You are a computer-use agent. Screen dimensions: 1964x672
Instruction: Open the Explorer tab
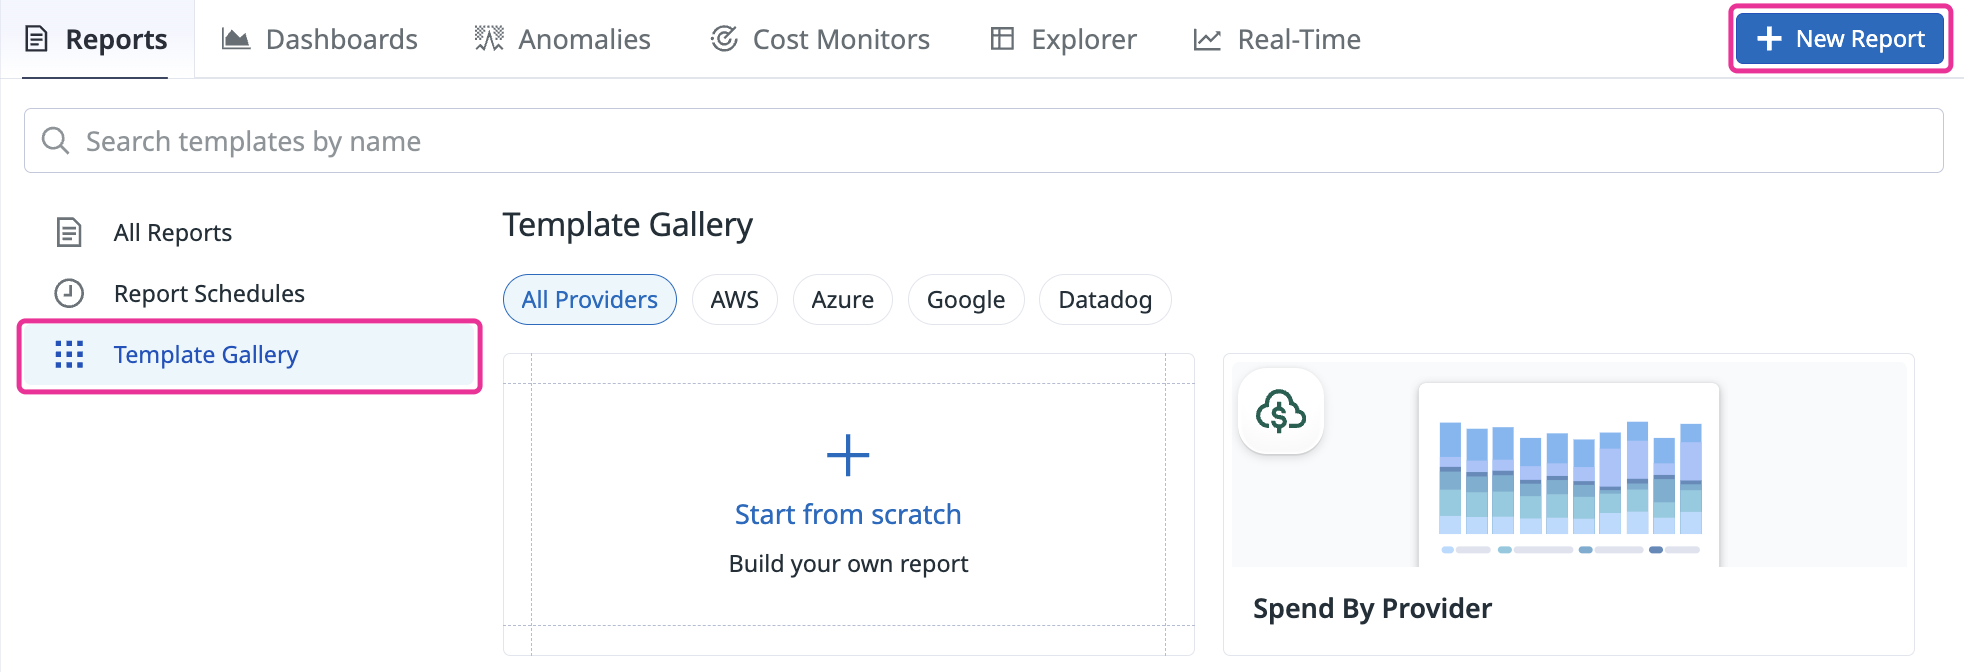coord(1083,39)
